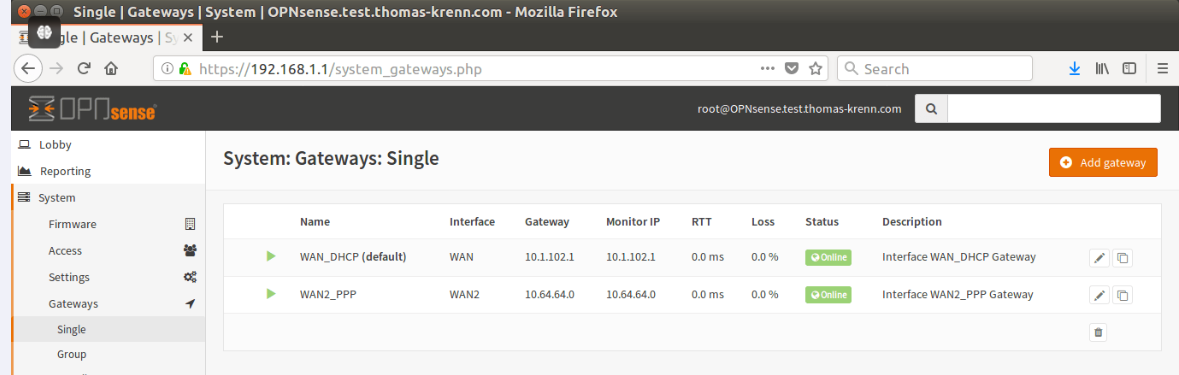Click the Firefox downloads arrow icon
This screenshot has width=1179, height=375.
[x=1074, y=68]
